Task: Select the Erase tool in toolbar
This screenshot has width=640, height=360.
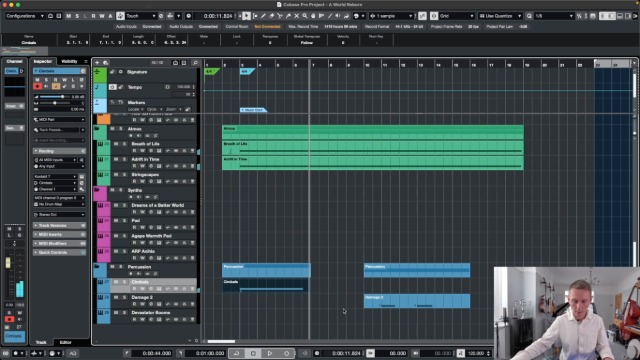Action: [271, 16]
